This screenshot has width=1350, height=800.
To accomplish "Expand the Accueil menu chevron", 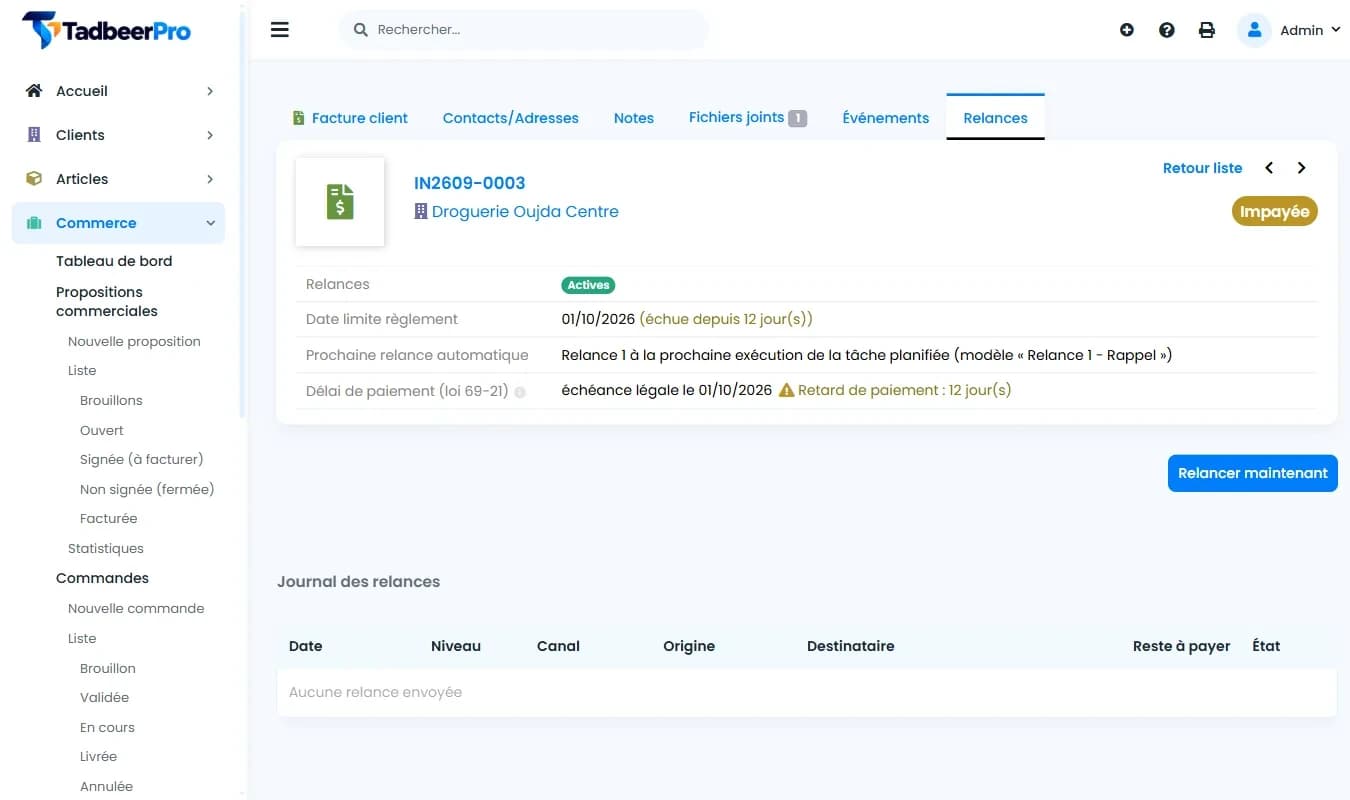I will pyautogui.click(x=210, y=91).
